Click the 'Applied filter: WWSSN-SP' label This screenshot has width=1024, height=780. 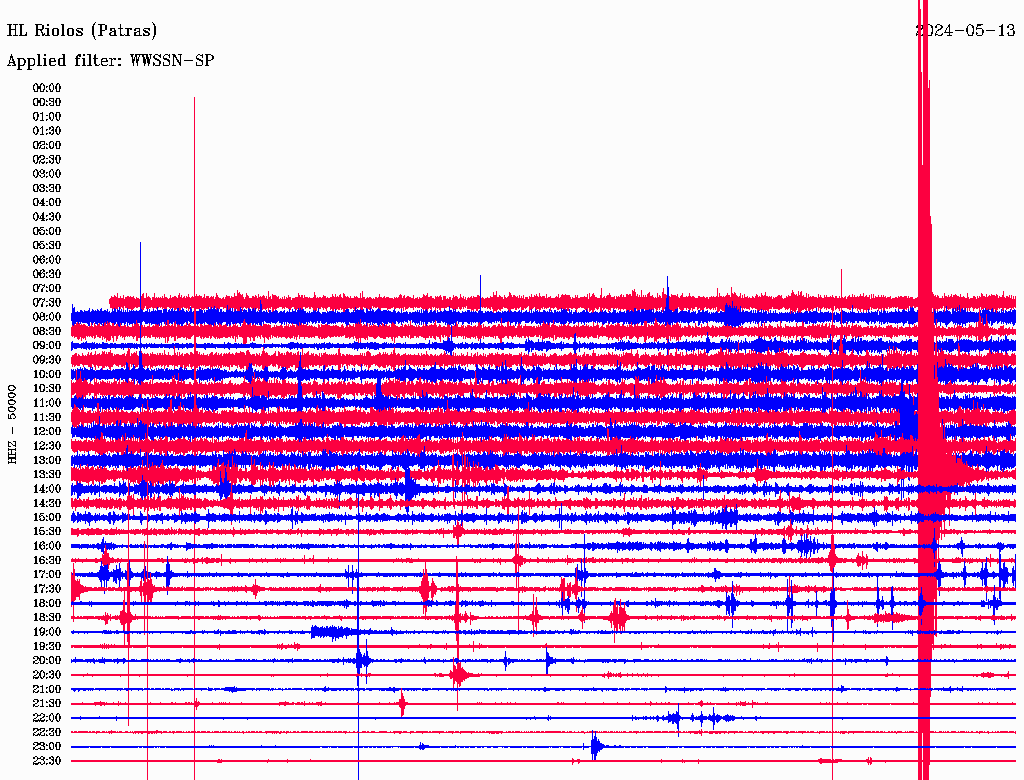point(110,61)
